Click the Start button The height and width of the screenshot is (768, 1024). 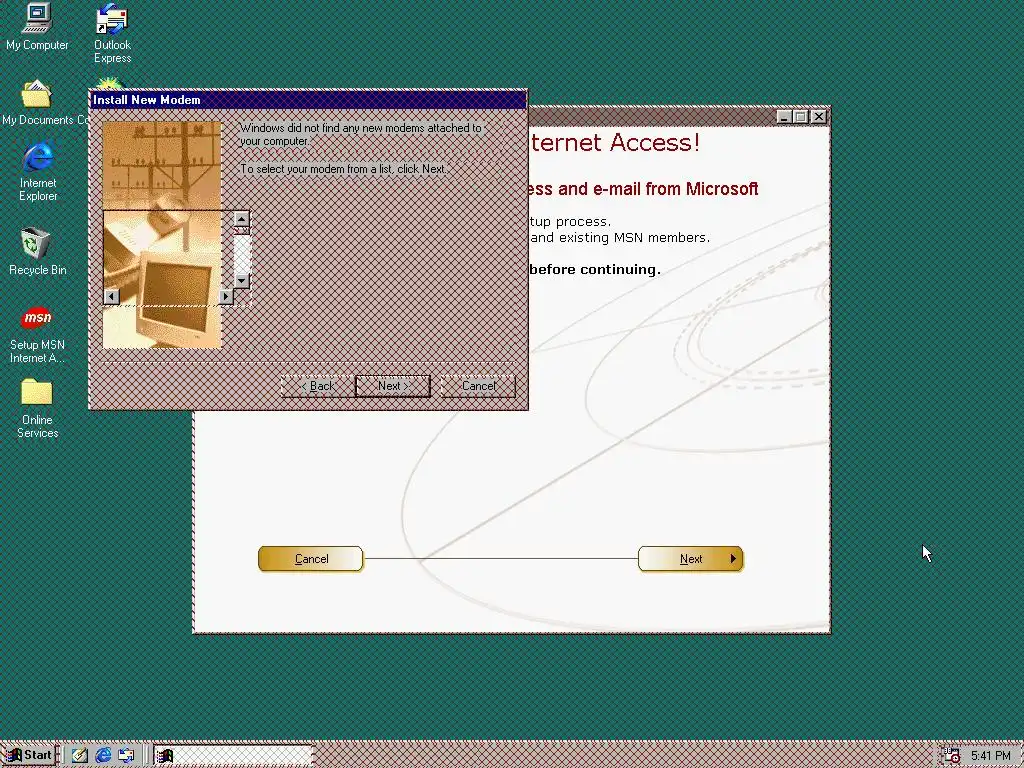pyautogui.click(x=29, y=756)
